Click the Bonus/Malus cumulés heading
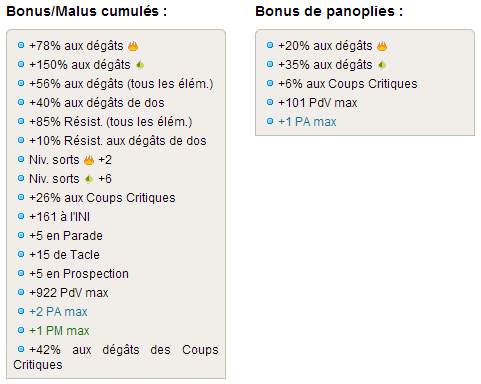The height and width of the screenshot is (384, 481). 87,11
